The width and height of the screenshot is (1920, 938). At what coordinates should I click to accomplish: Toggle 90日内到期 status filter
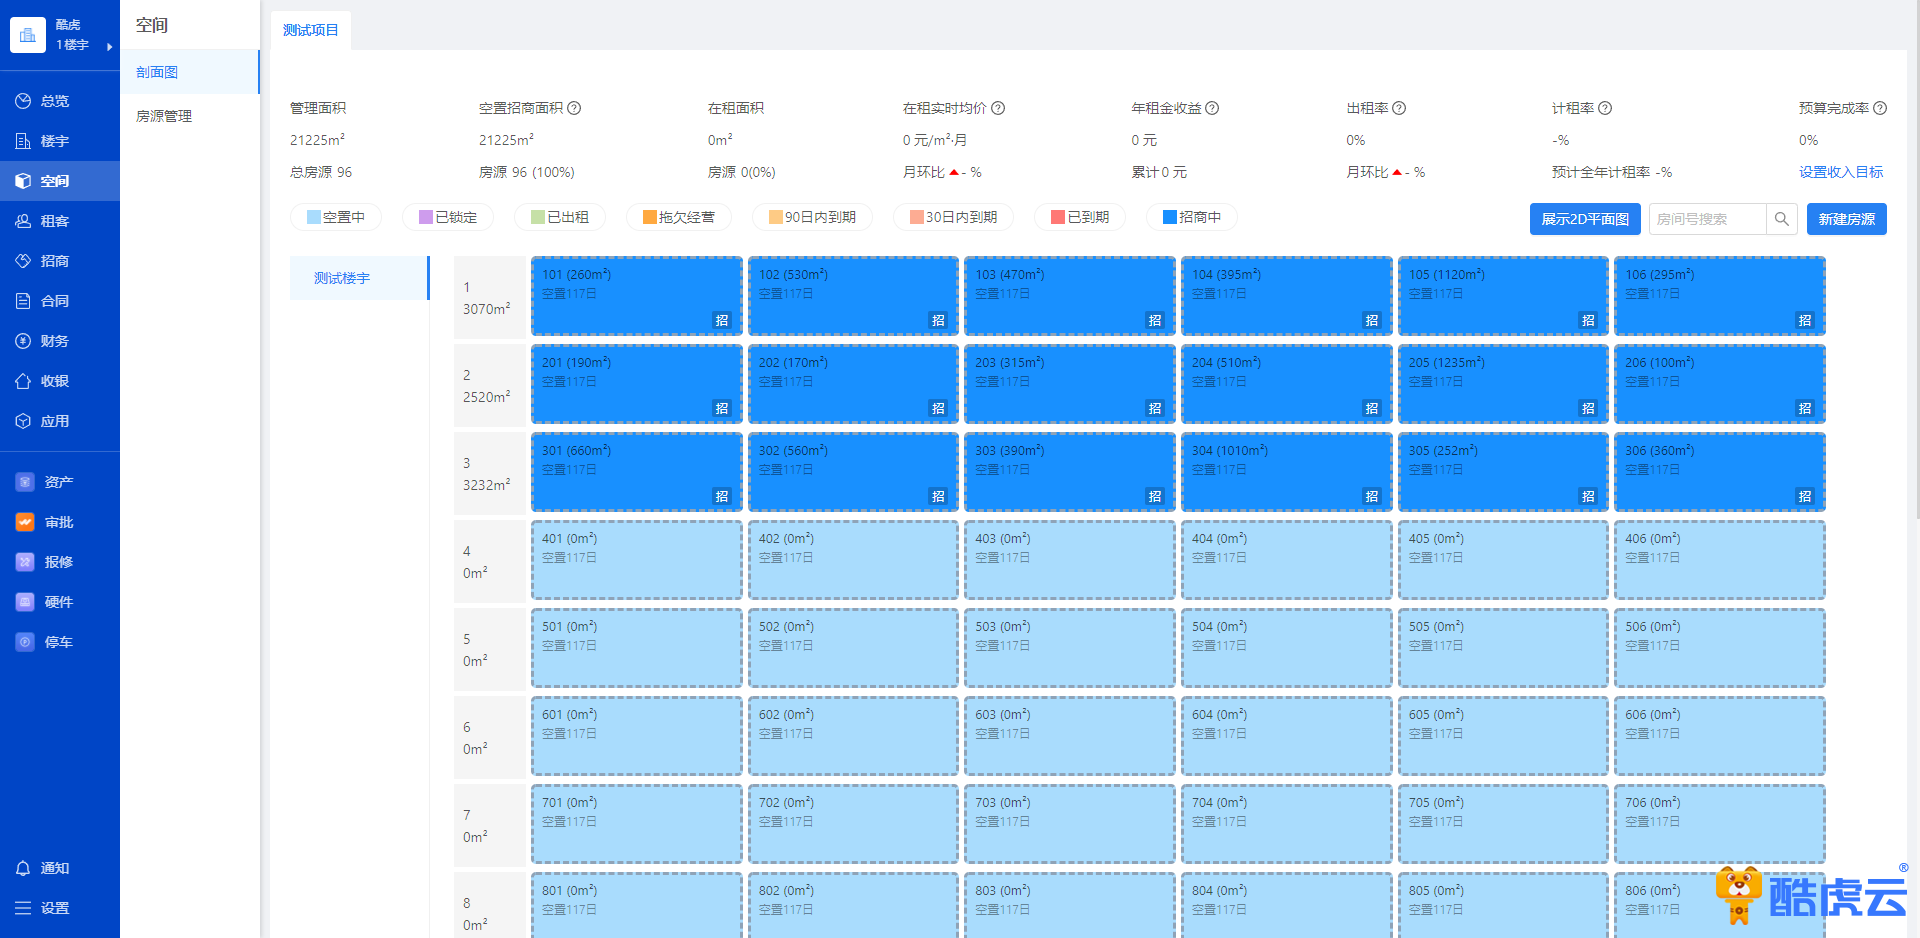[812, 217]
